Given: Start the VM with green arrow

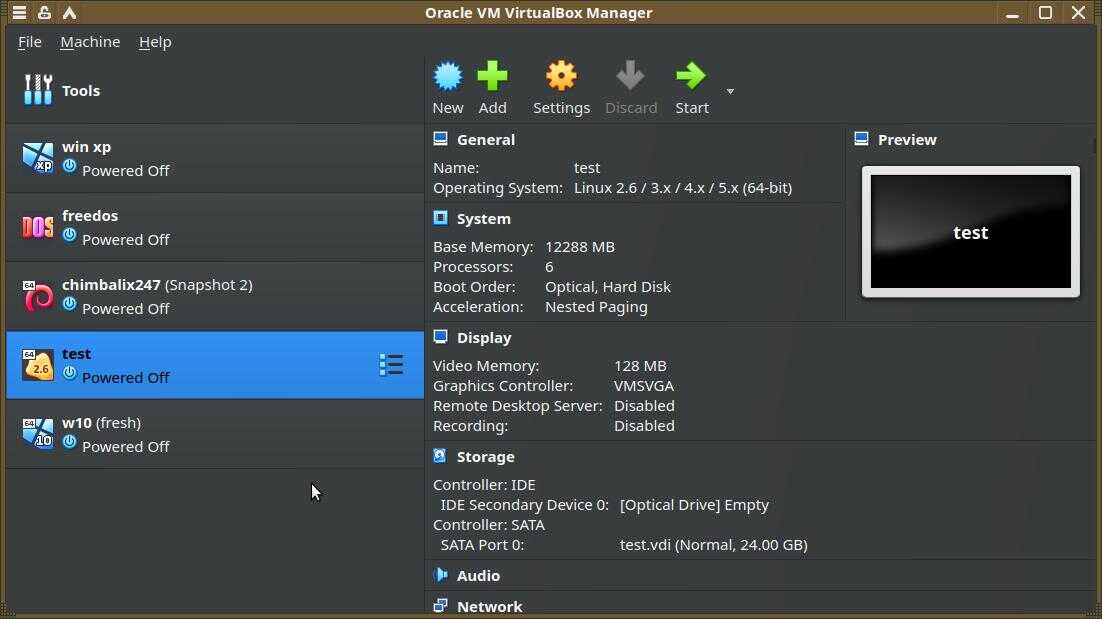Looking at the screenshot, I should [x=691, y=76].
